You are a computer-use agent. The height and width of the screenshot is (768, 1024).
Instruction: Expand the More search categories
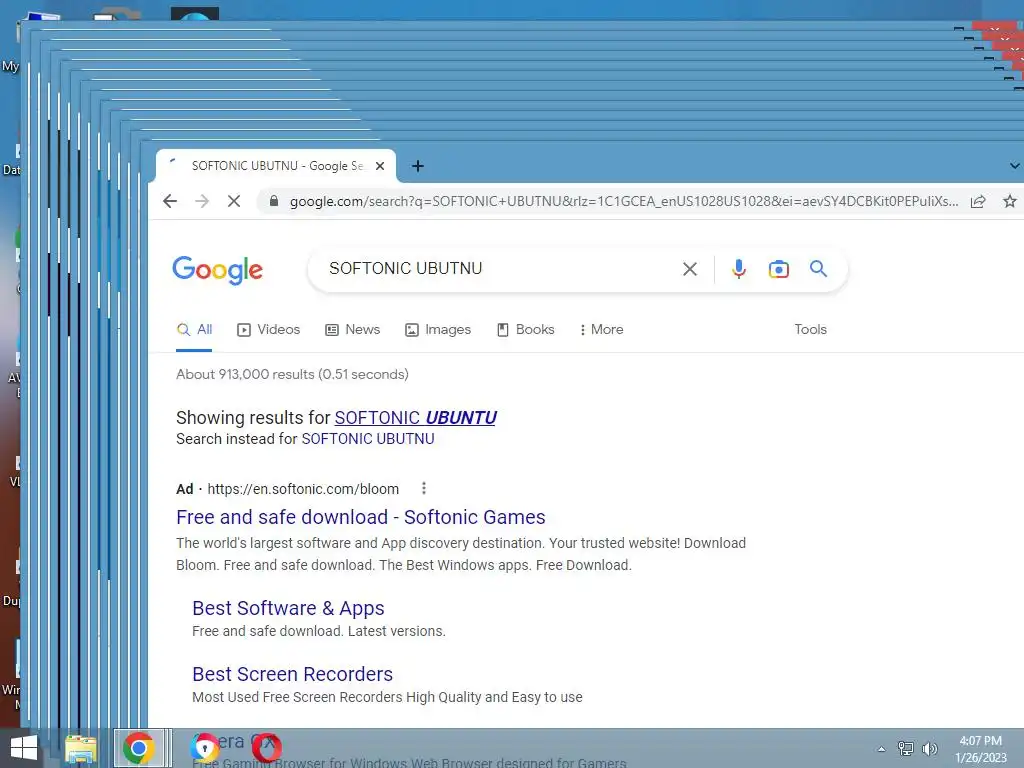point(601,330)
